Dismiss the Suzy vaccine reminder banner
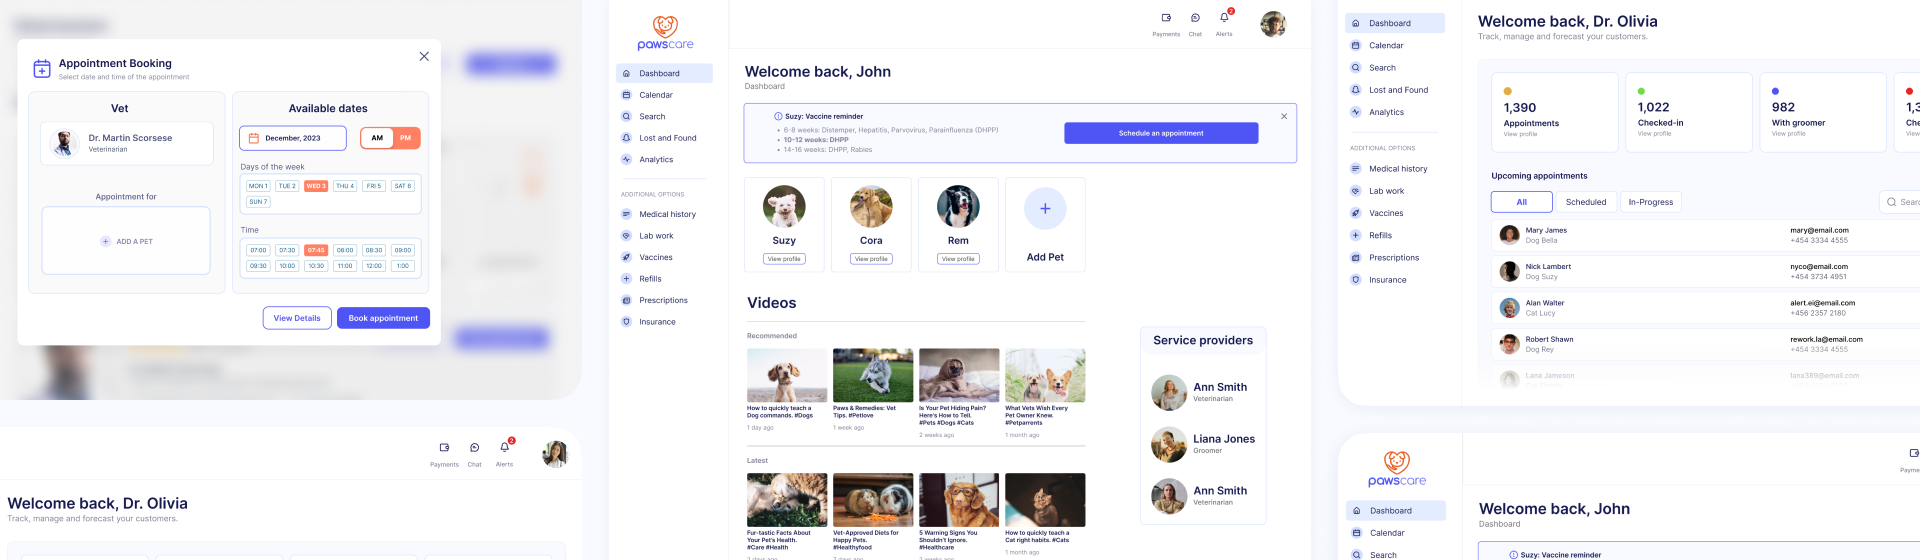Image resolution: width=1920 pixels, height=560 pixels. (x=1284, y=116)
